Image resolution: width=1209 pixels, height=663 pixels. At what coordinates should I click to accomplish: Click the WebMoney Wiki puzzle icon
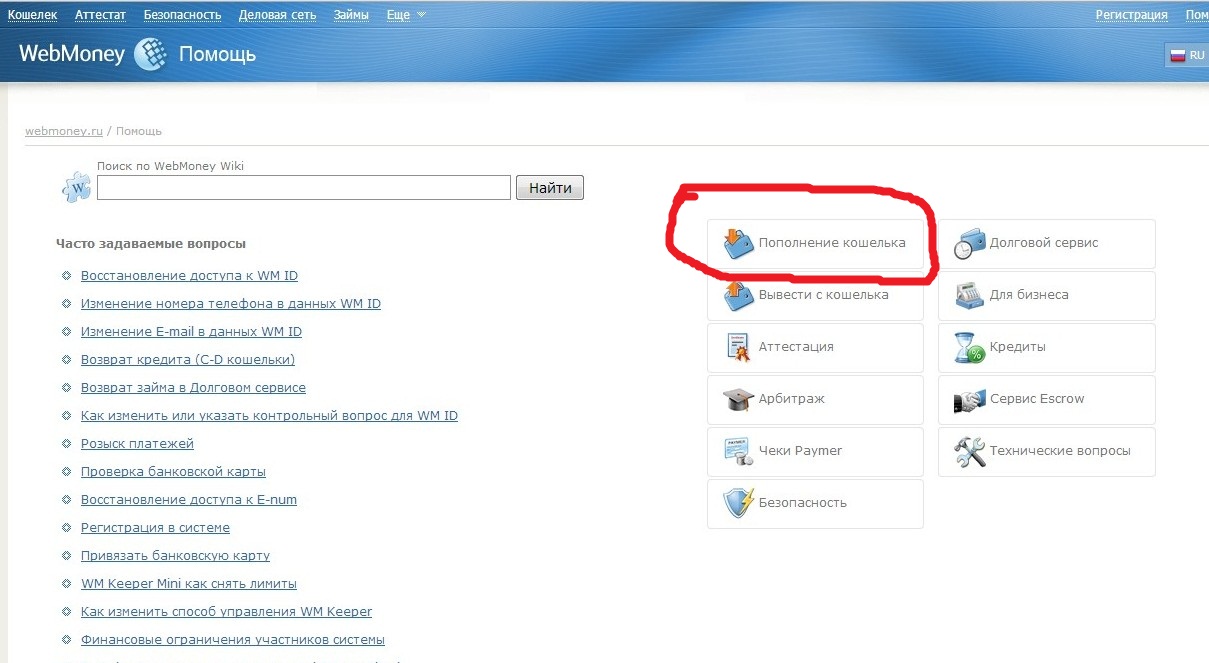[77, 186]
